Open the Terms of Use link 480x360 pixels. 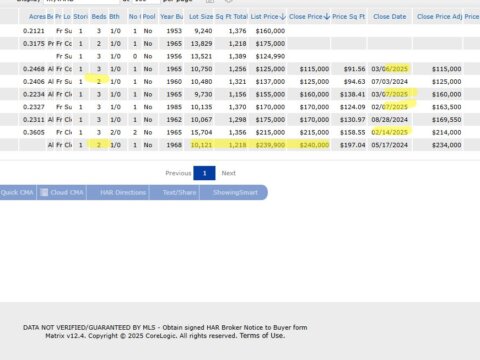262,336
